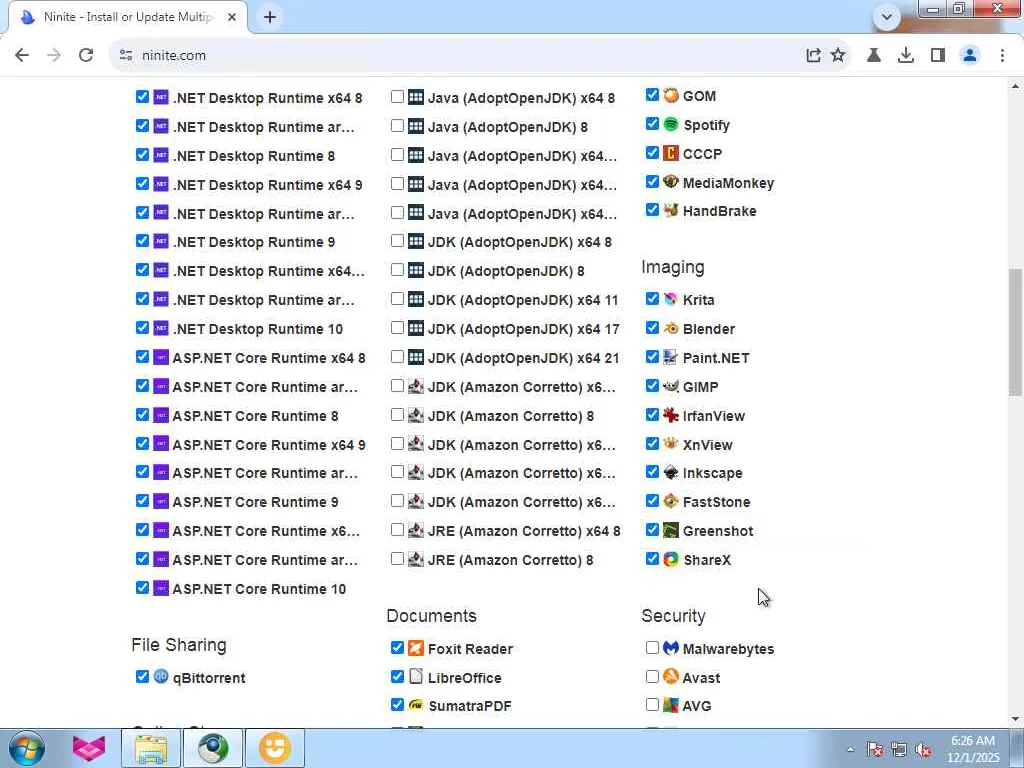The width and height of the screenshot is (1024, 768).
Task: Check JDK (AdoptOpenJDK) x64 17 checkbox
Action: coord(397,327)
